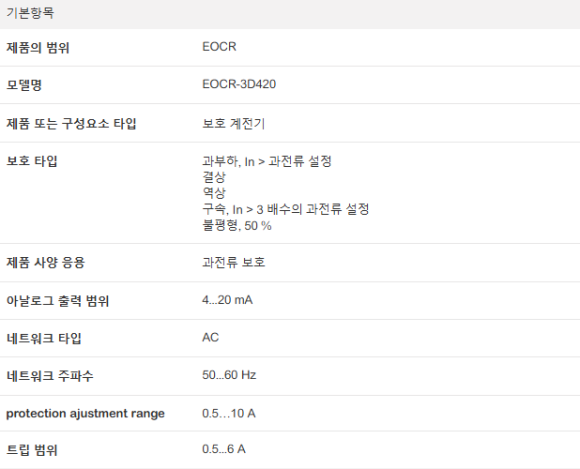
Task: Click the model value EOCR-3D420
Action: [x=239, y=84]
